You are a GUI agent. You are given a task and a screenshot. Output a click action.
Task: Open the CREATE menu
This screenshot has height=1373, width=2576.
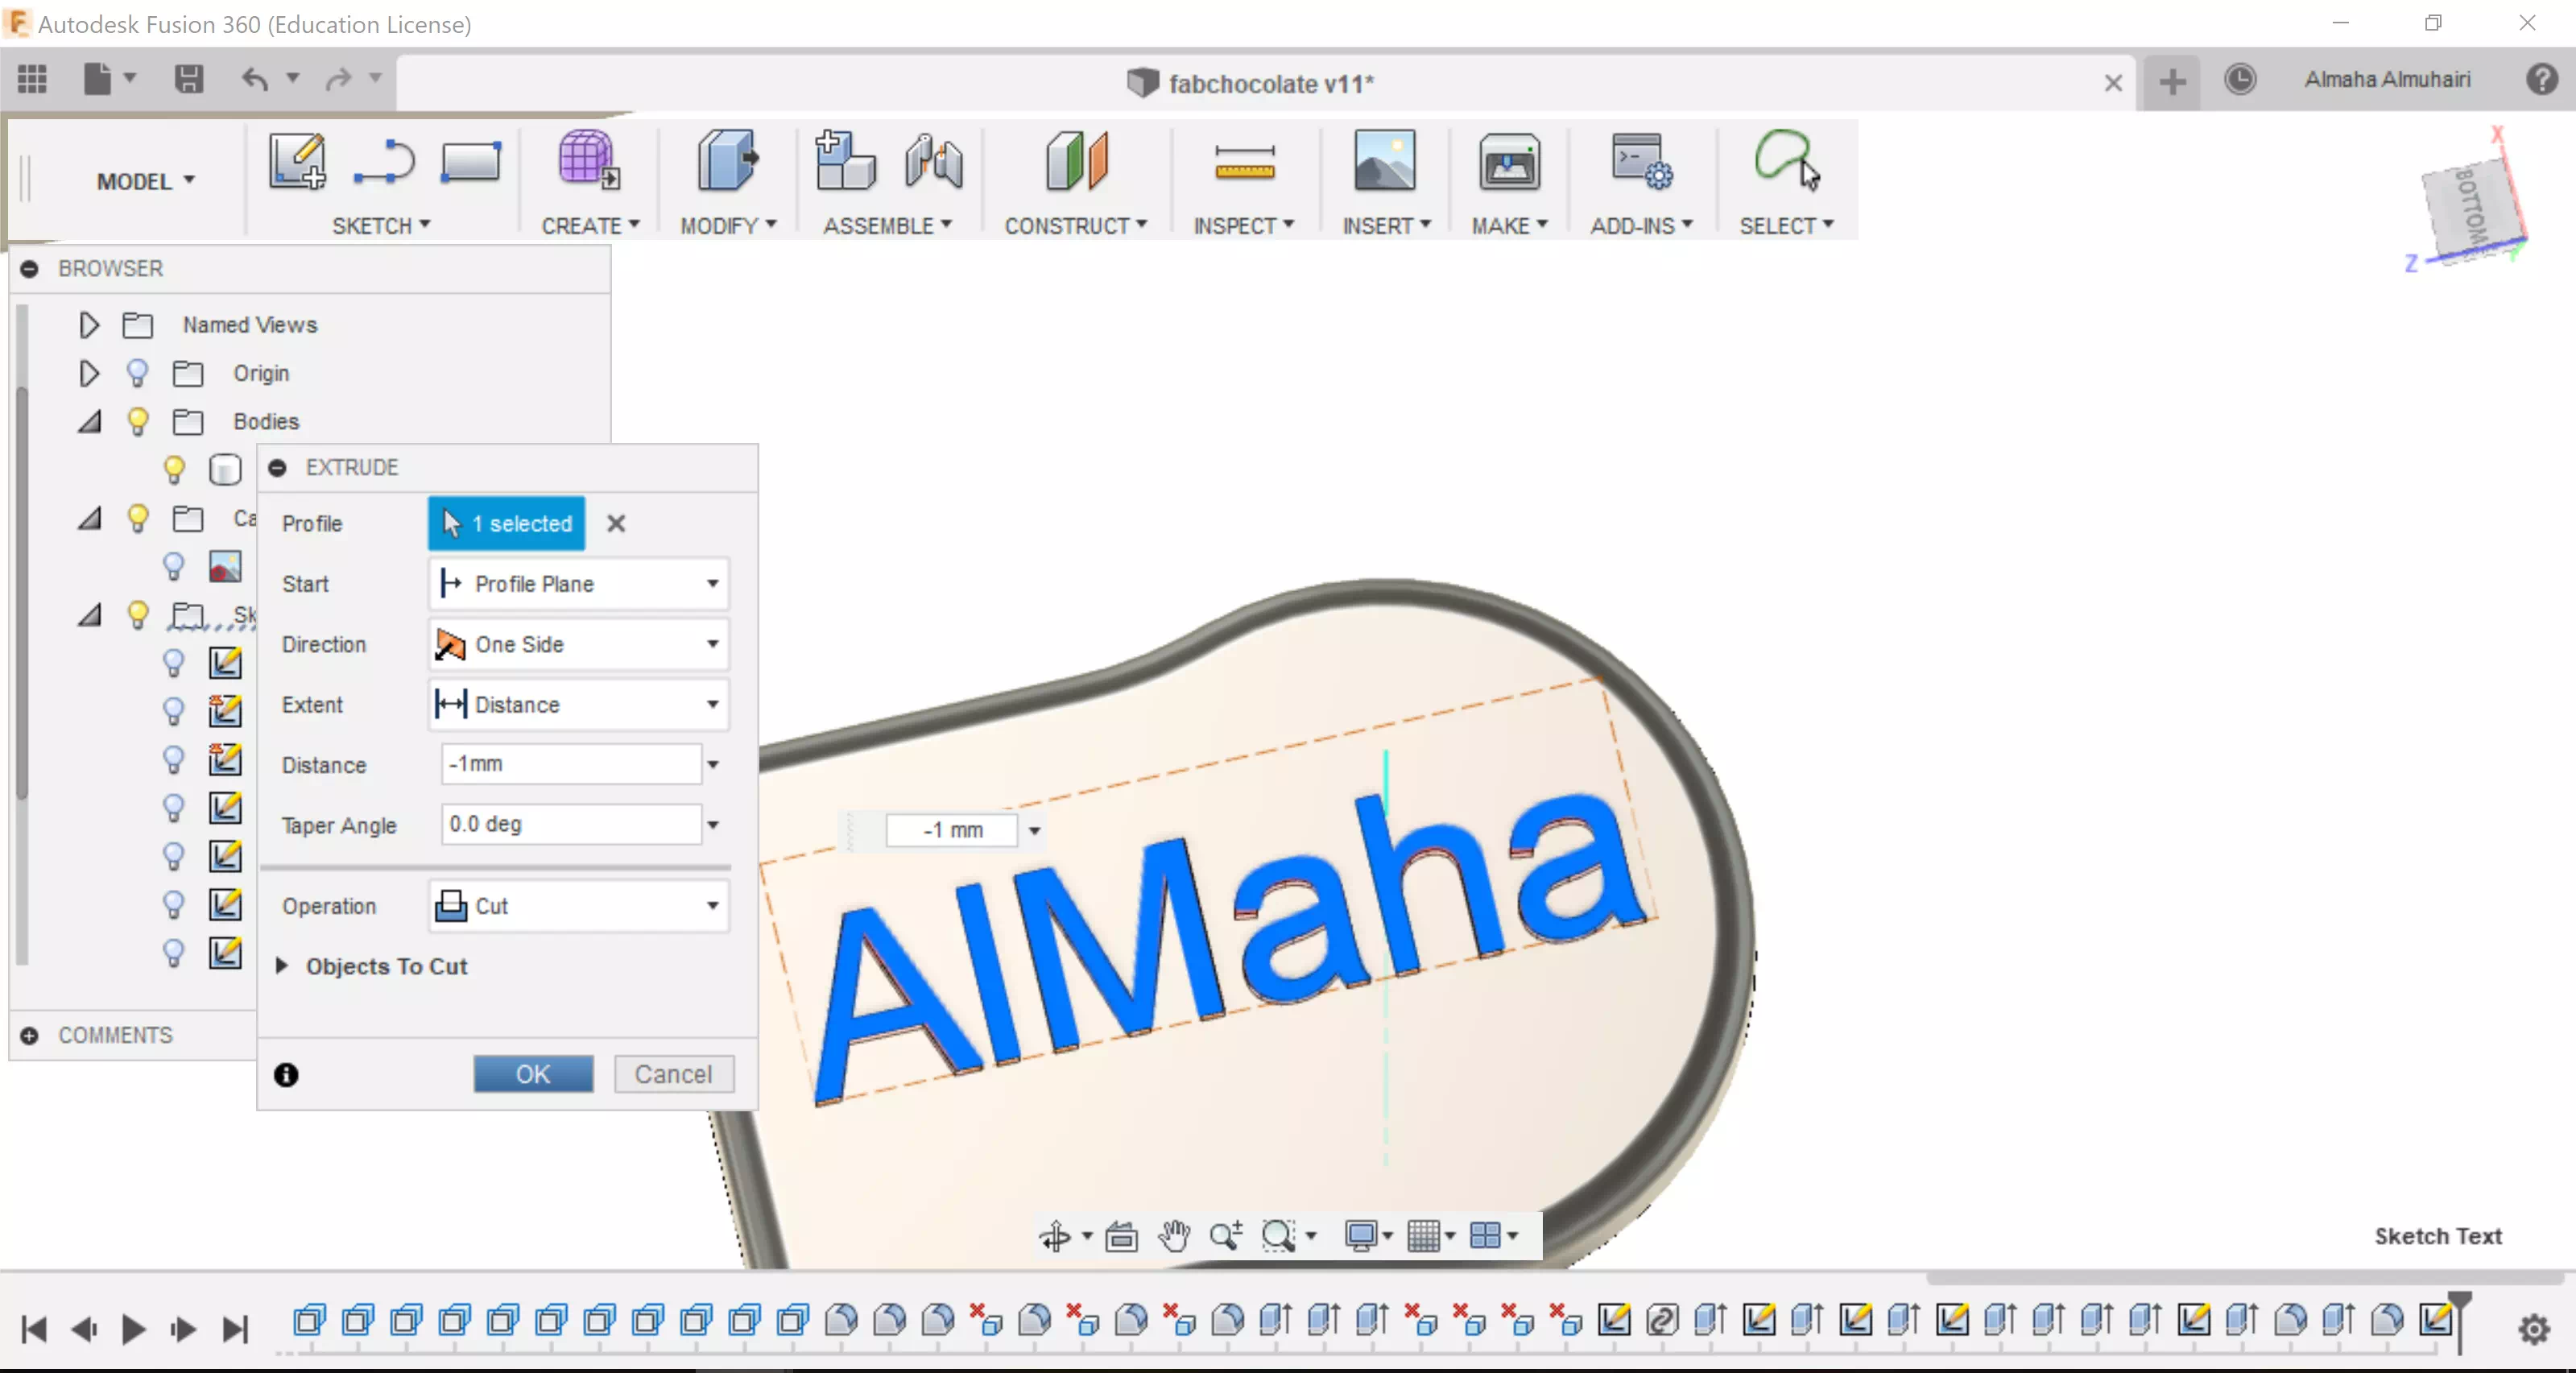pos(589,226)
